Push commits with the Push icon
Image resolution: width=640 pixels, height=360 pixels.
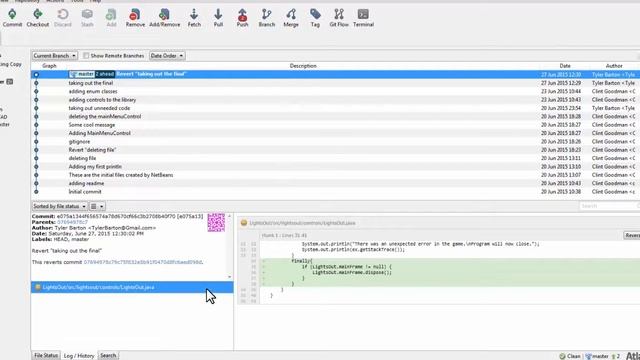[242, 18]
